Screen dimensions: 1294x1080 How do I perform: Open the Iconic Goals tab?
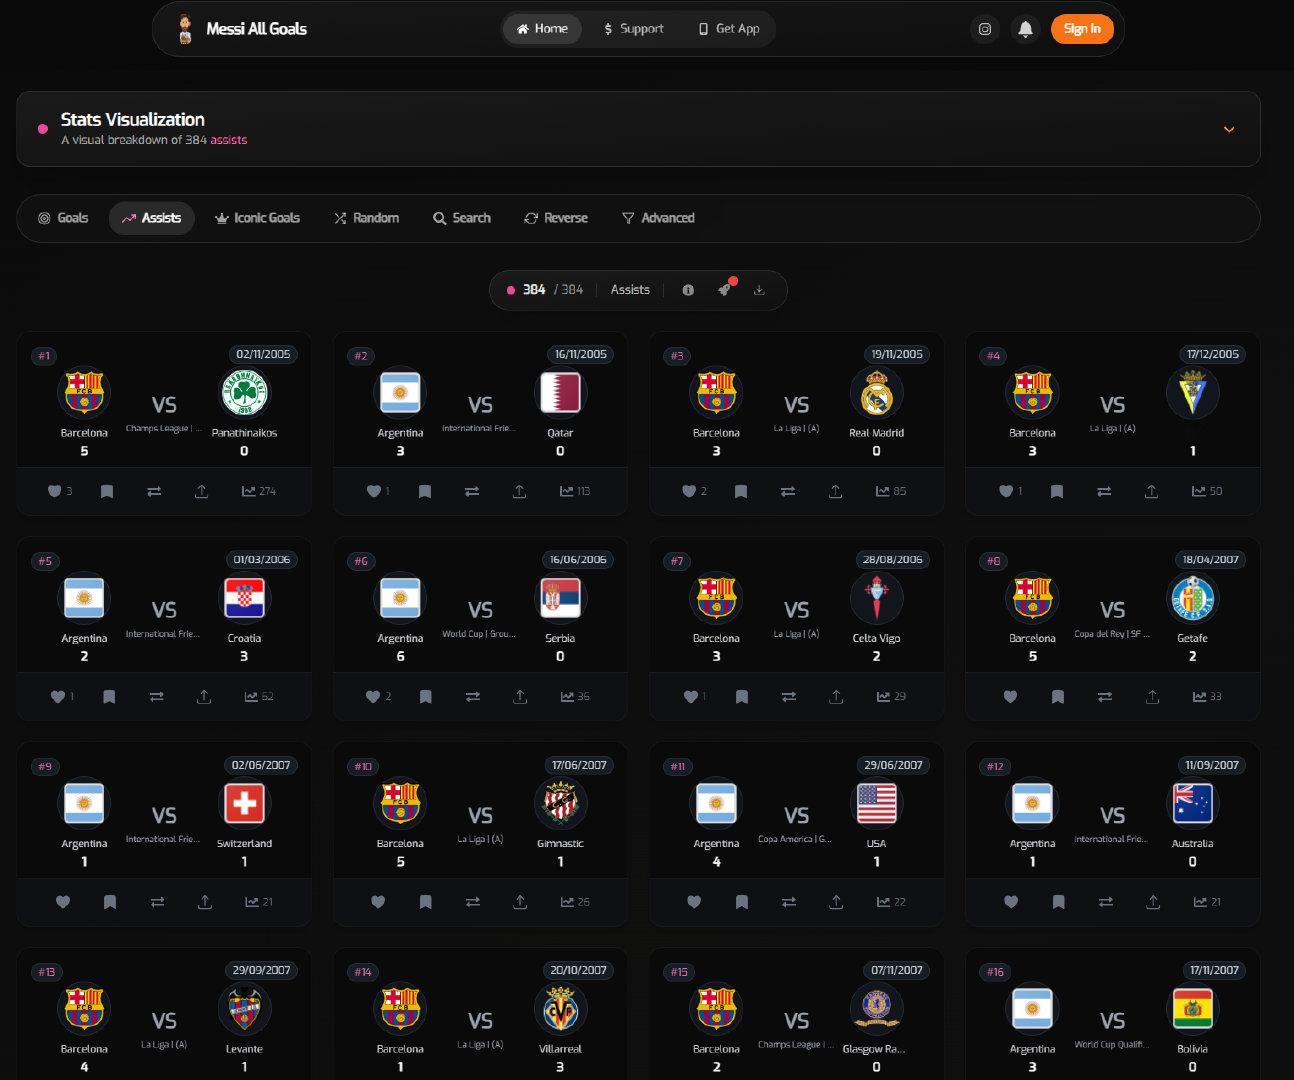tap(257, 218)
